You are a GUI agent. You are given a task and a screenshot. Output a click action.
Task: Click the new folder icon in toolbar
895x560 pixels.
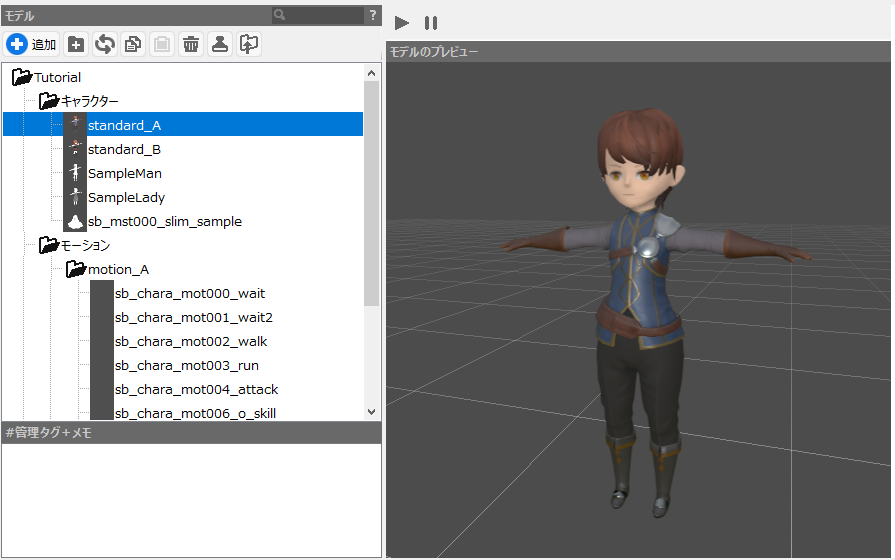coord(75,44)
